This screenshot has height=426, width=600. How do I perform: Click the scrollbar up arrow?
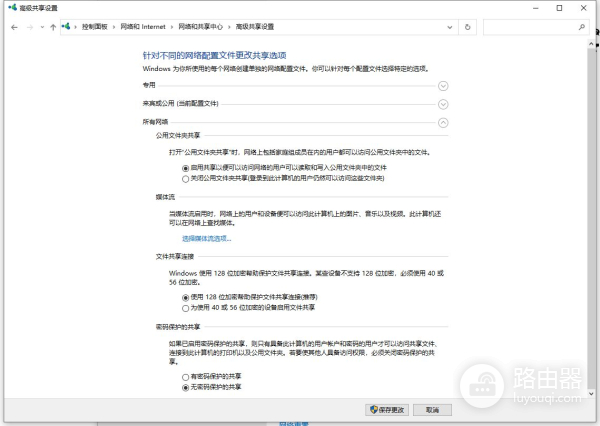(591, 44)
